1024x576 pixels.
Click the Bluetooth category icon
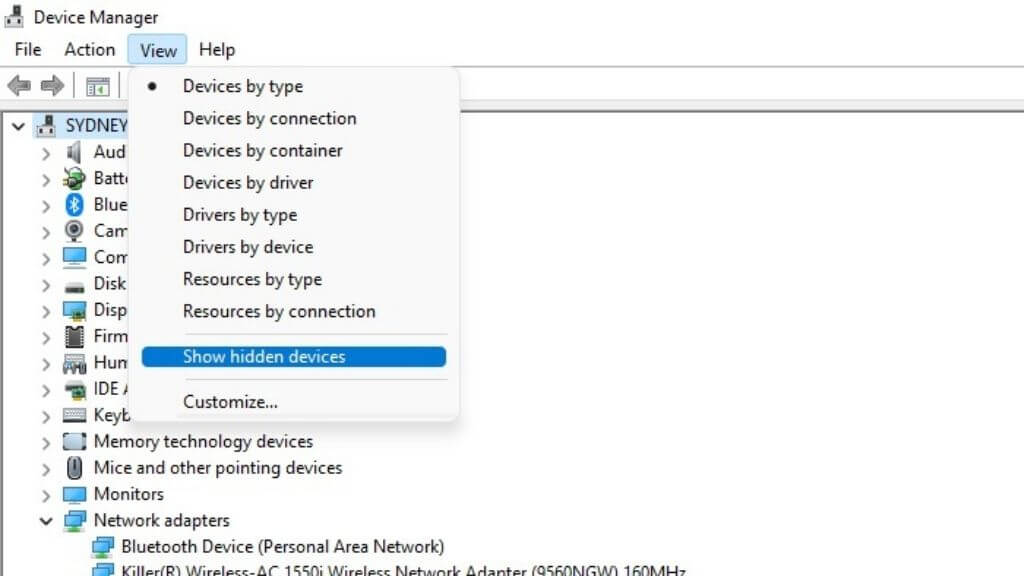pos(74,204)
